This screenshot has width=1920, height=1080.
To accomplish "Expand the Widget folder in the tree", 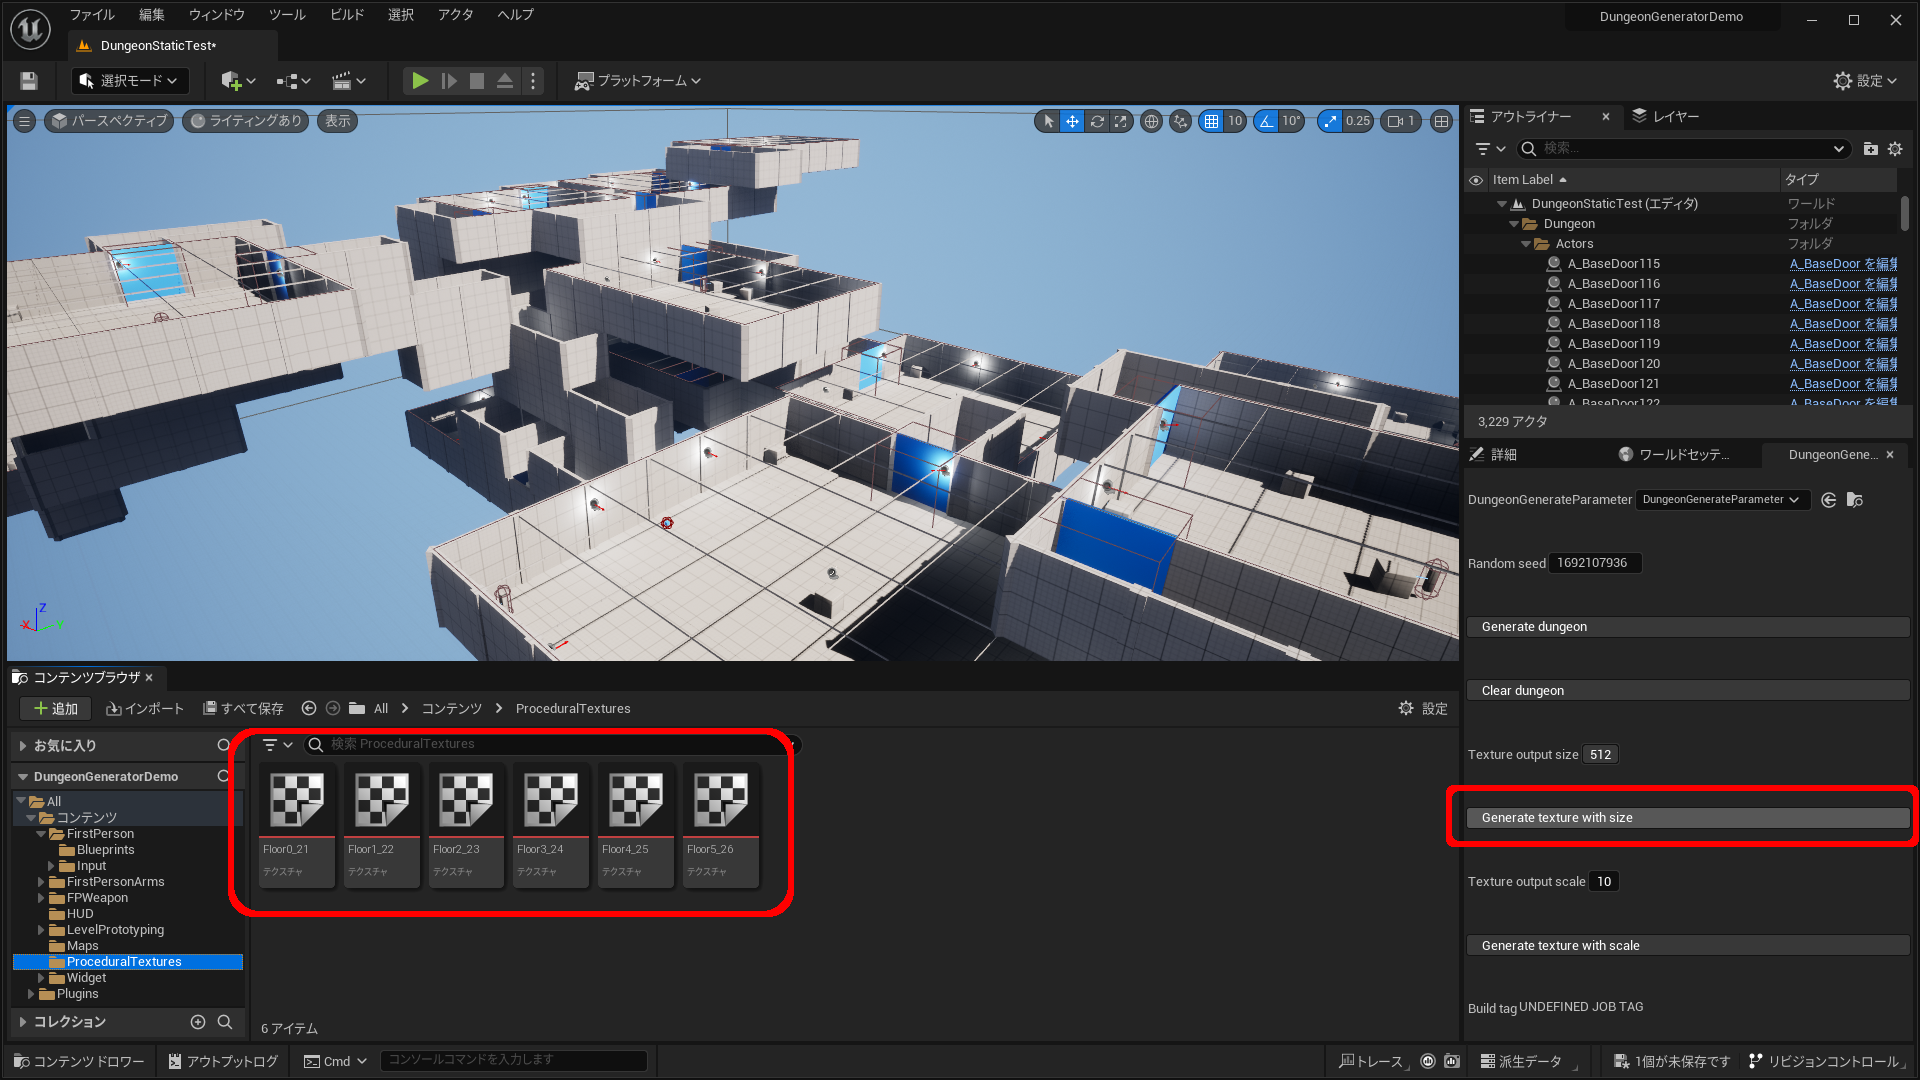I will pyautogui.click(x=42, y=978).
